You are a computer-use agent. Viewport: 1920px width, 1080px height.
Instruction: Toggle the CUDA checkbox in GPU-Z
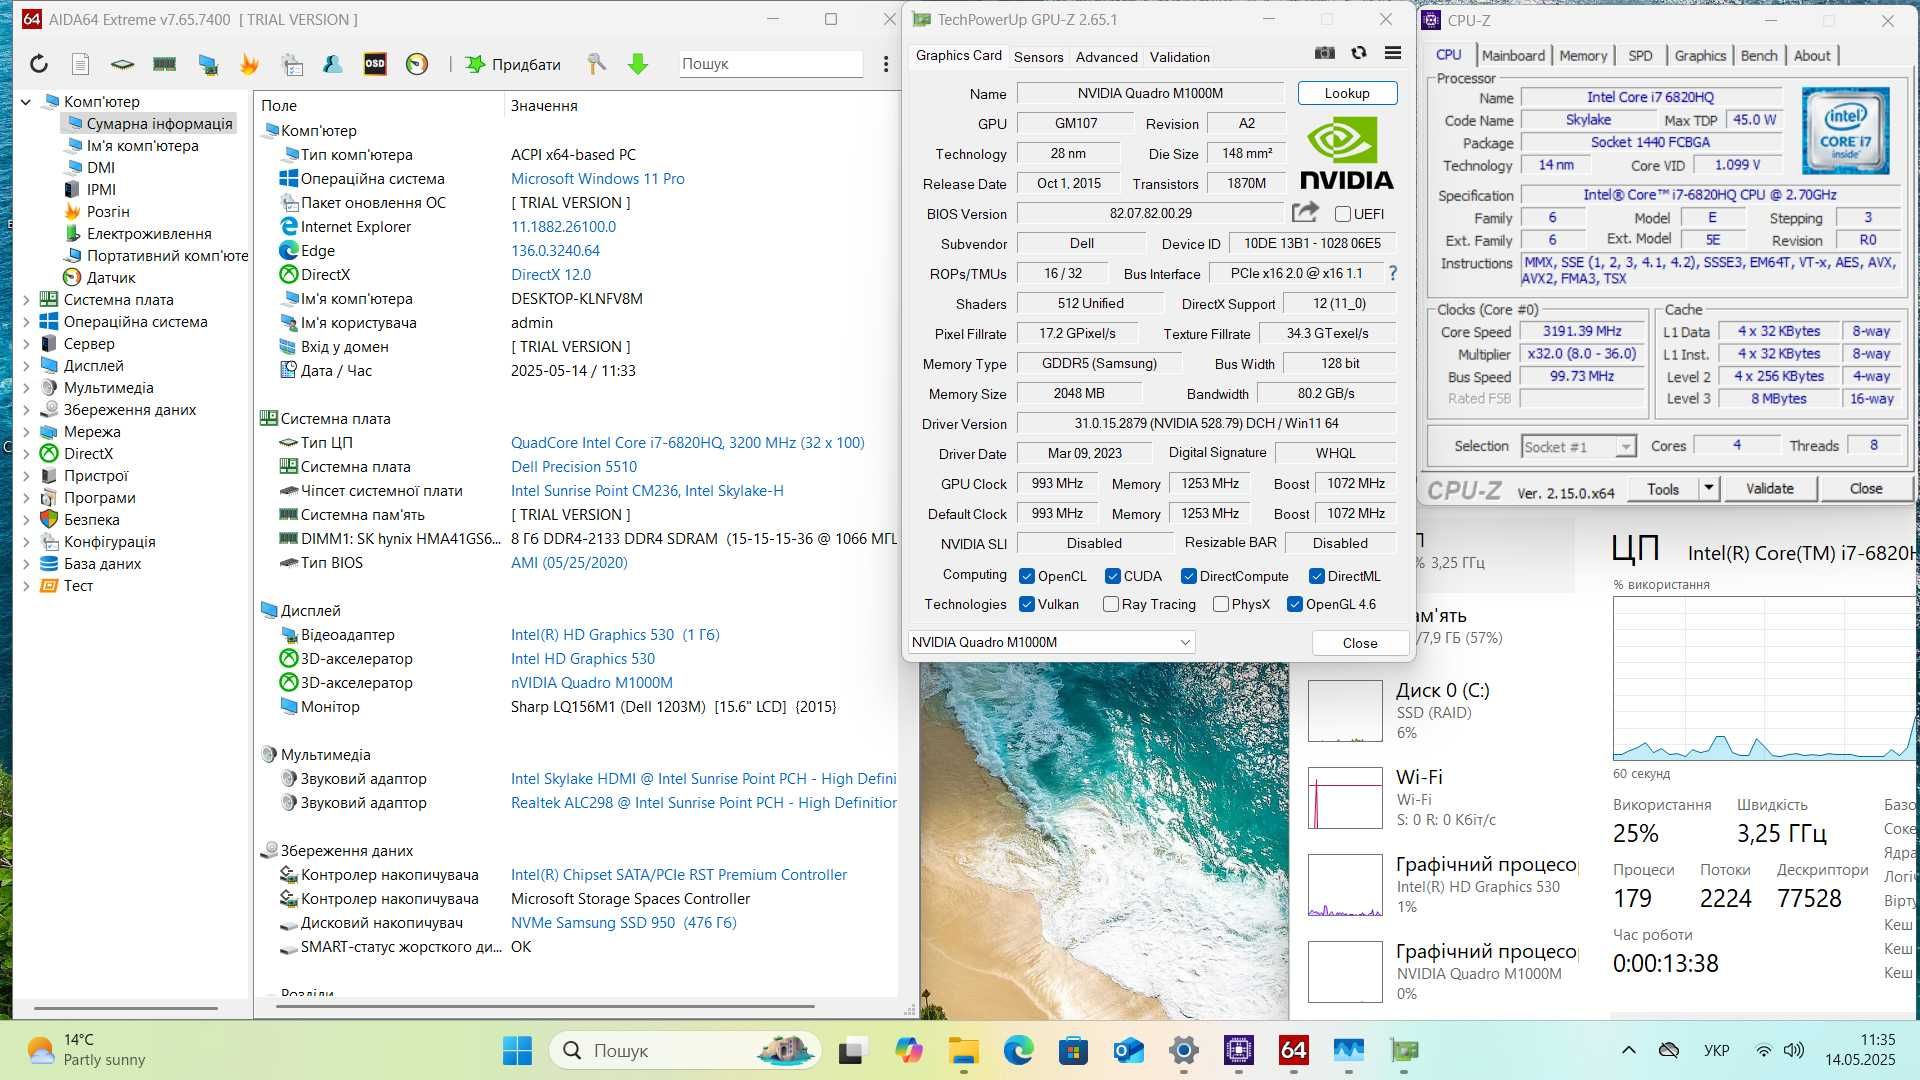coord(1112,576)
